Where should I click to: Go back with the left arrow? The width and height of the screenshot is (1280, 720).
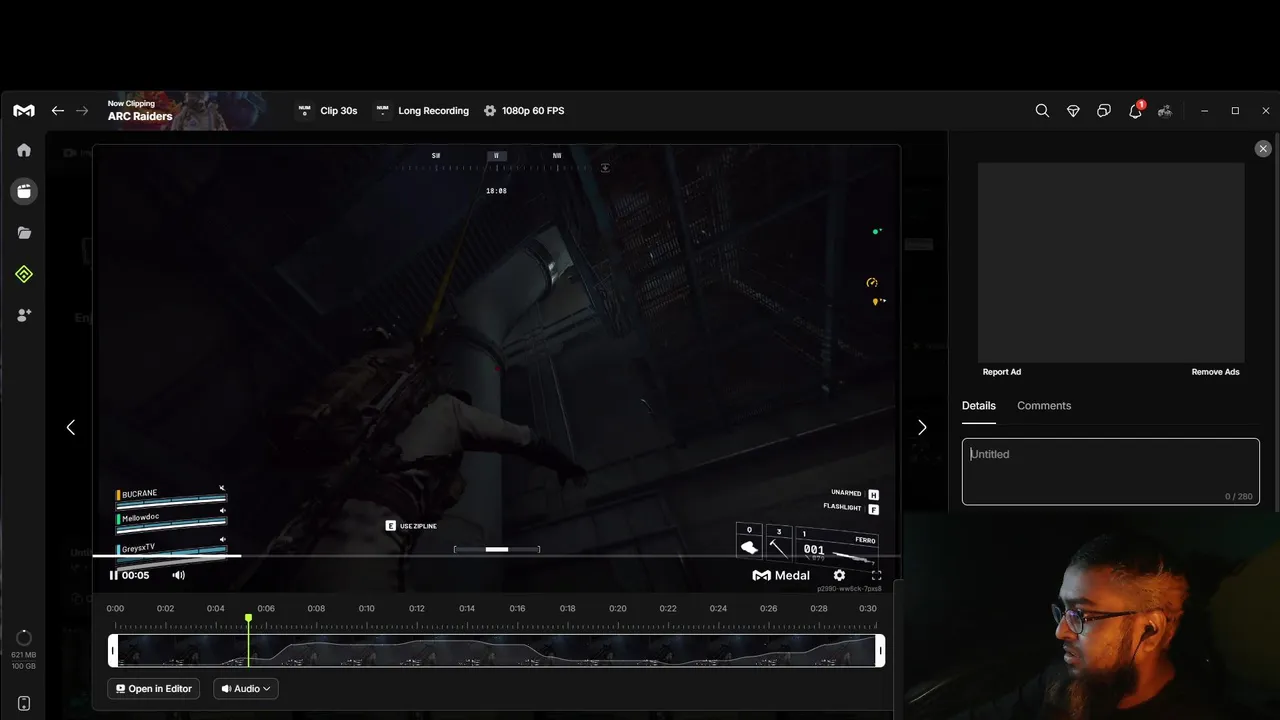pyautogui.click(x=58, y=111)
